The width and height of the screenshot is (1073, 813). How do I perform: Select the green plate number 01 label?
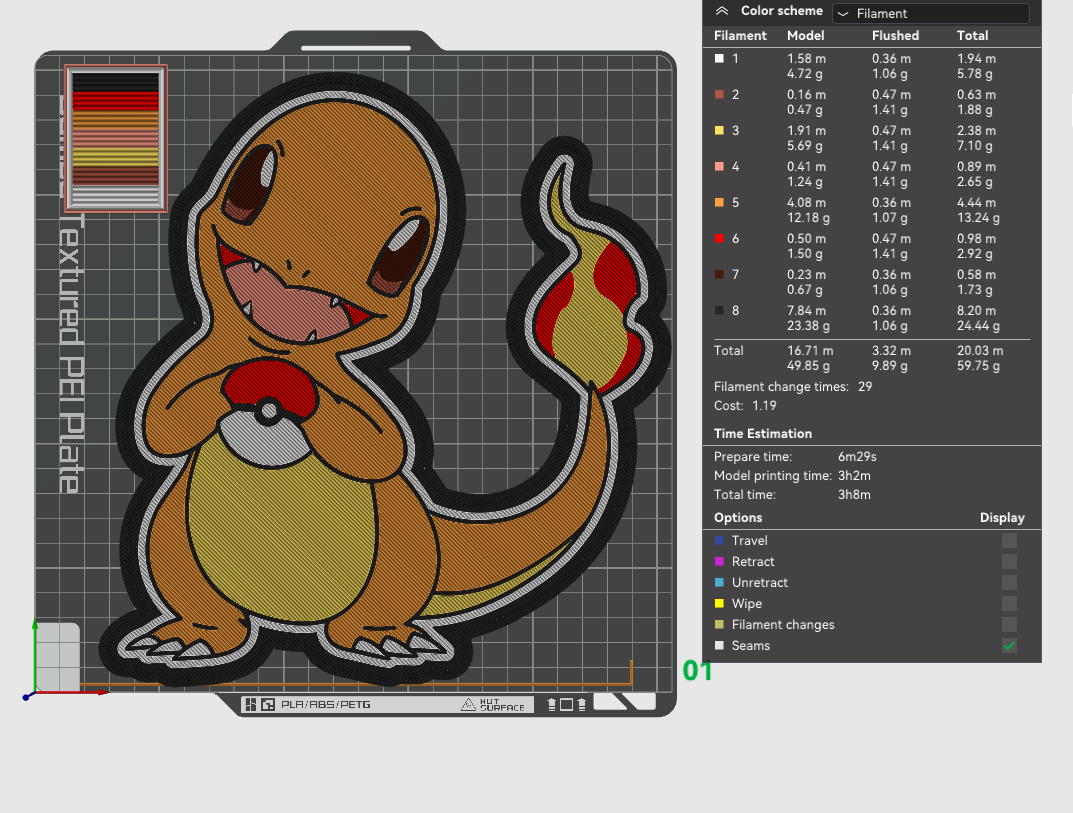pyautogui.click(x=696, y=672)
